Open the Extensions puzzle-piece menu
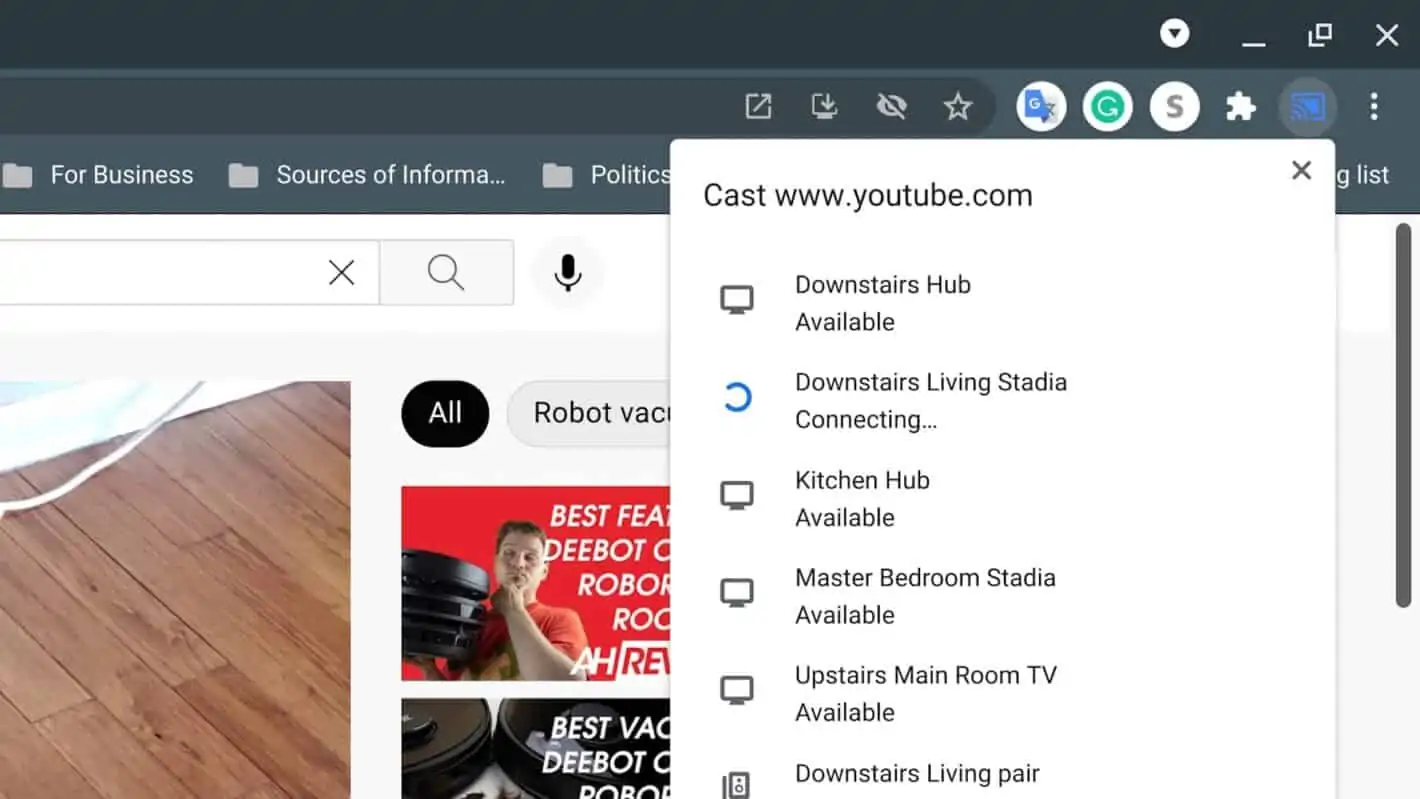Image resolution: width=1420 pixels, height=799 pixels. 1241,106
